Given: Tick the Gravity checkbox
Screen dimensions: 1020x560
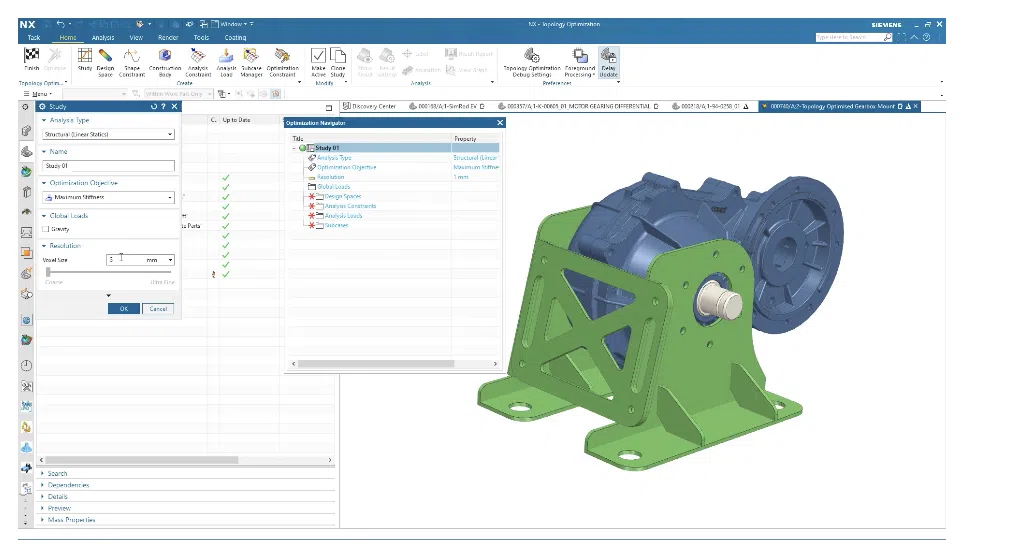Looking at the screenshot, I should pos(46,229).
